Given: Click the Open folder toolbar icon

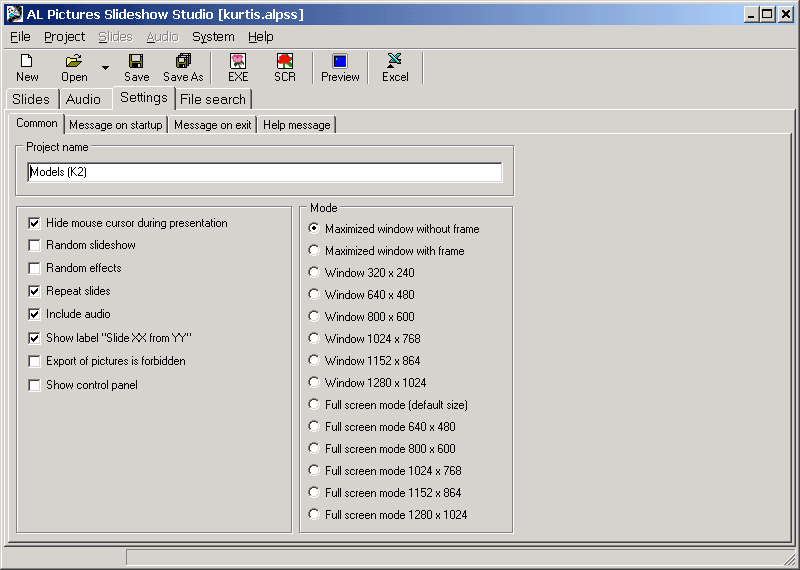Looking at the screenshot, I should (x=74, y=61).
